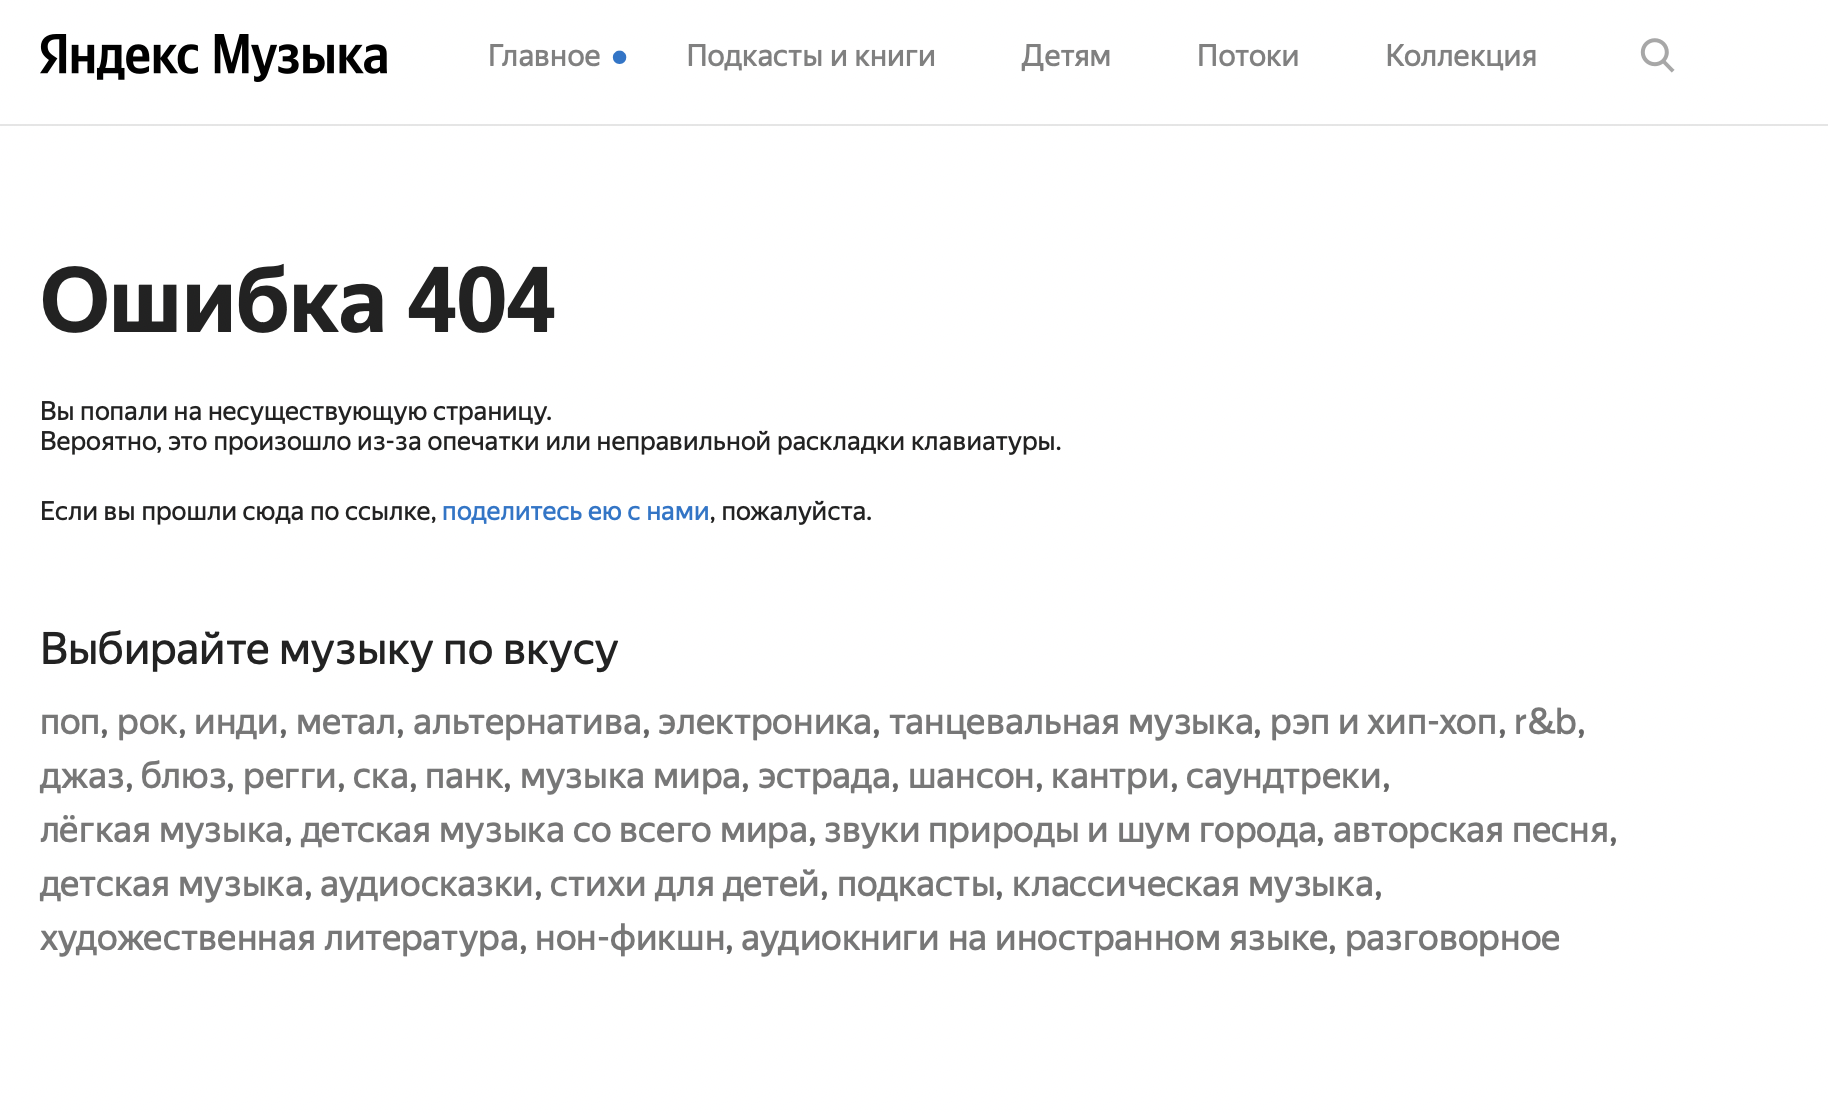The image size is (1828, 1114).
Task: Open the саундтреки genre link
Action: [1284, 777]
